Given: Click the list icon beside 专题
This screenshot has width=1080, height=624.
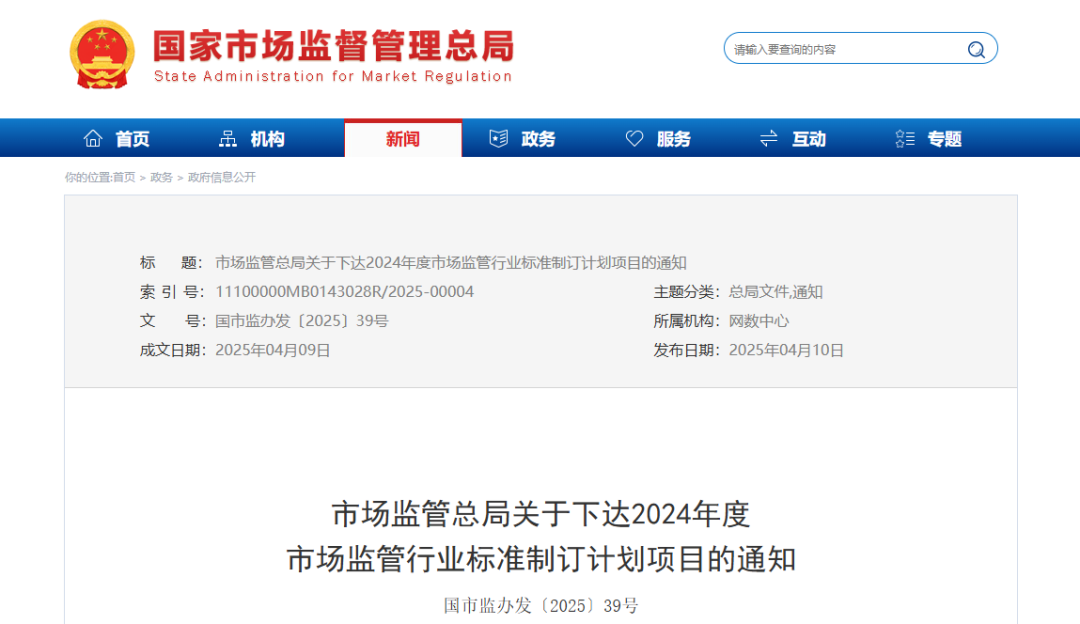Looking at the screenshot, I should [x=905, y=139].
